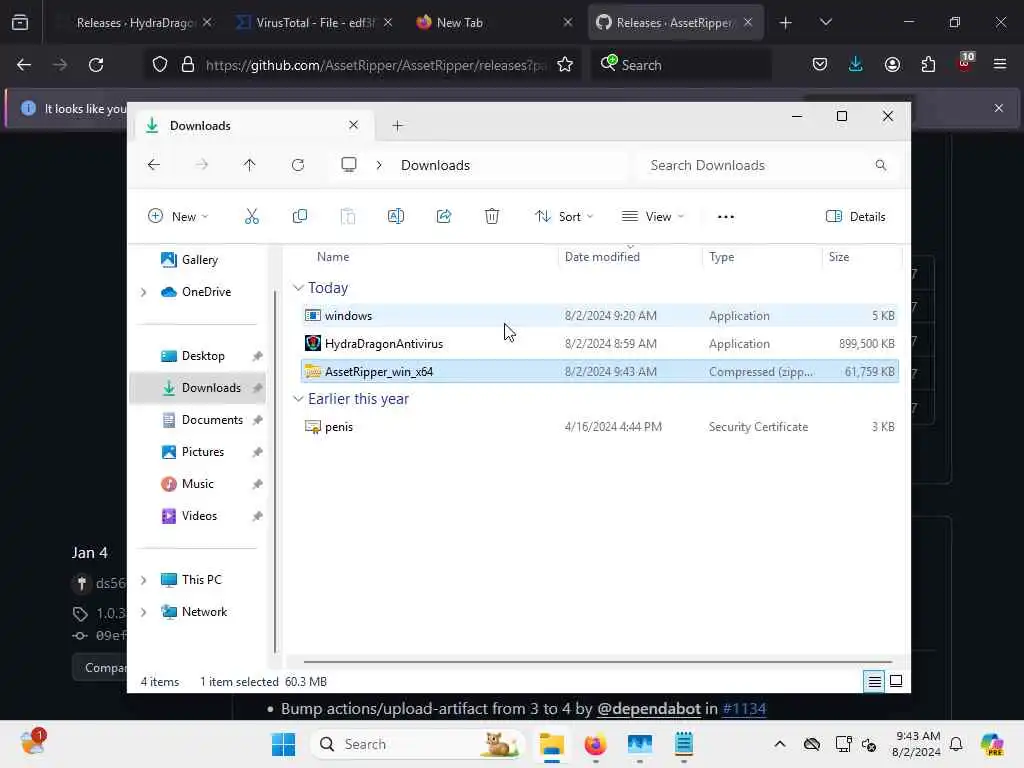
Task: Click the horizontal scrollbar in file list
Action: [598, 662]
